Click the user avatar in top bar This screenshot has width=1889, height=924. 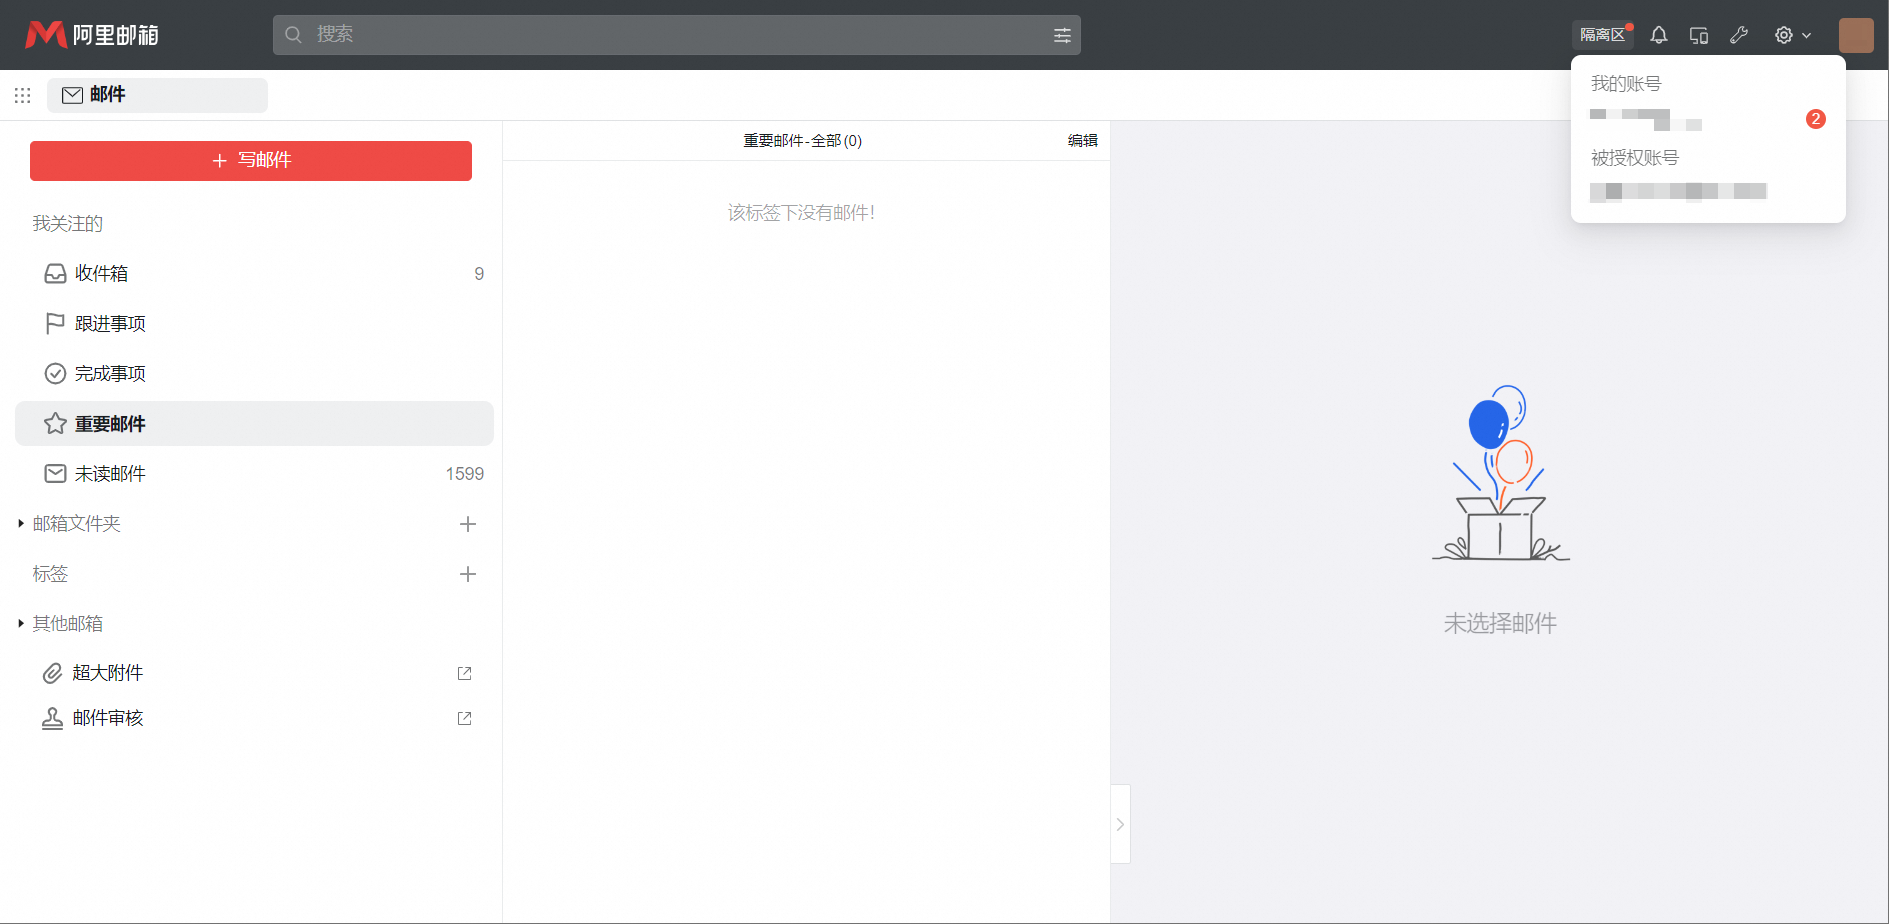click(x=1855, y=35)
